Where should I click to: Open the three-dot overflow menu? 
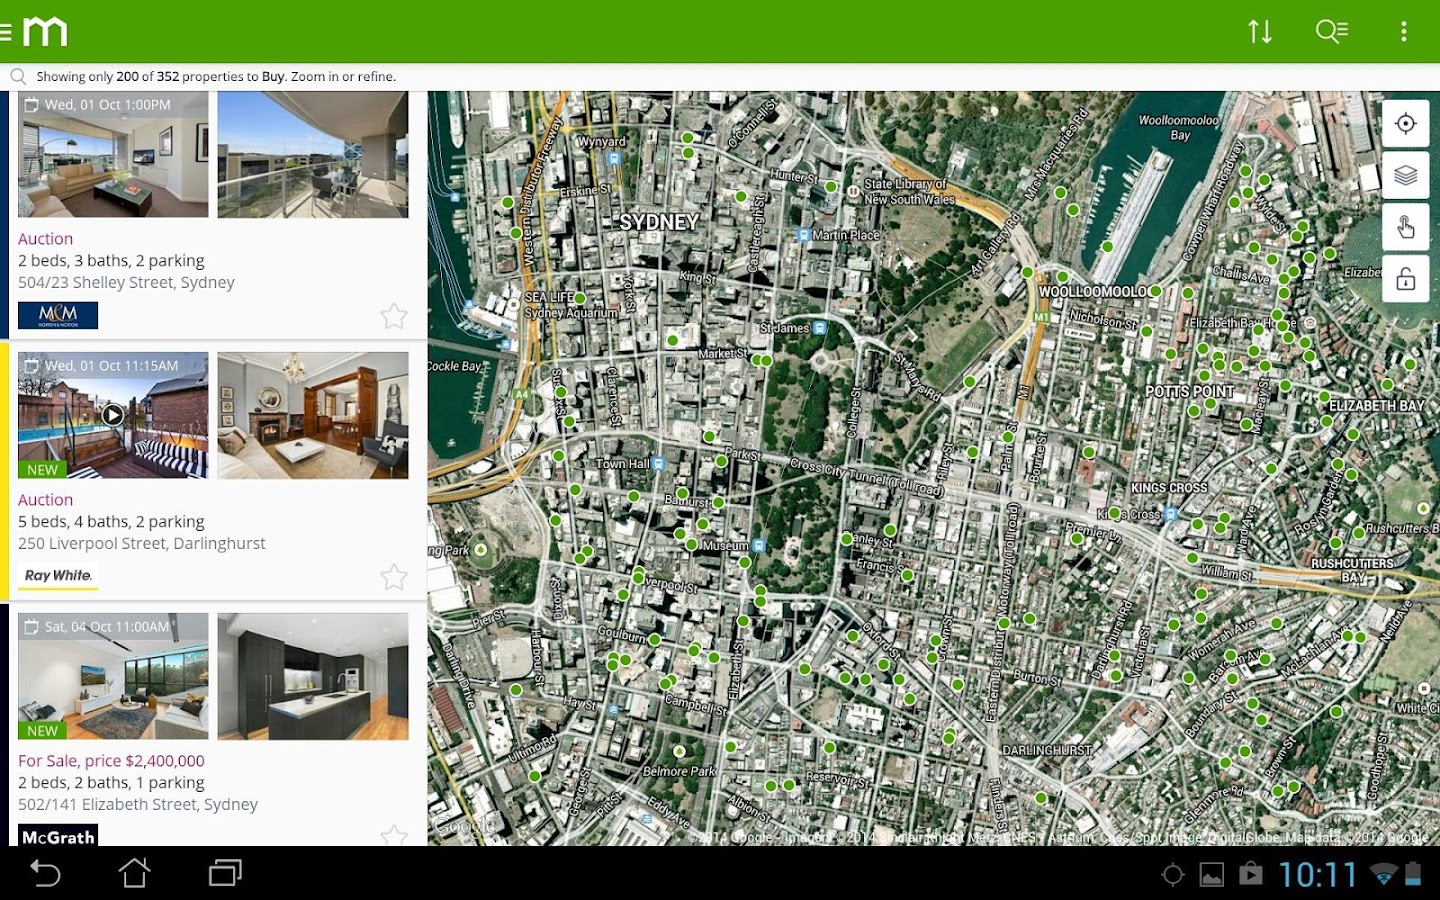coord(1404,31)
